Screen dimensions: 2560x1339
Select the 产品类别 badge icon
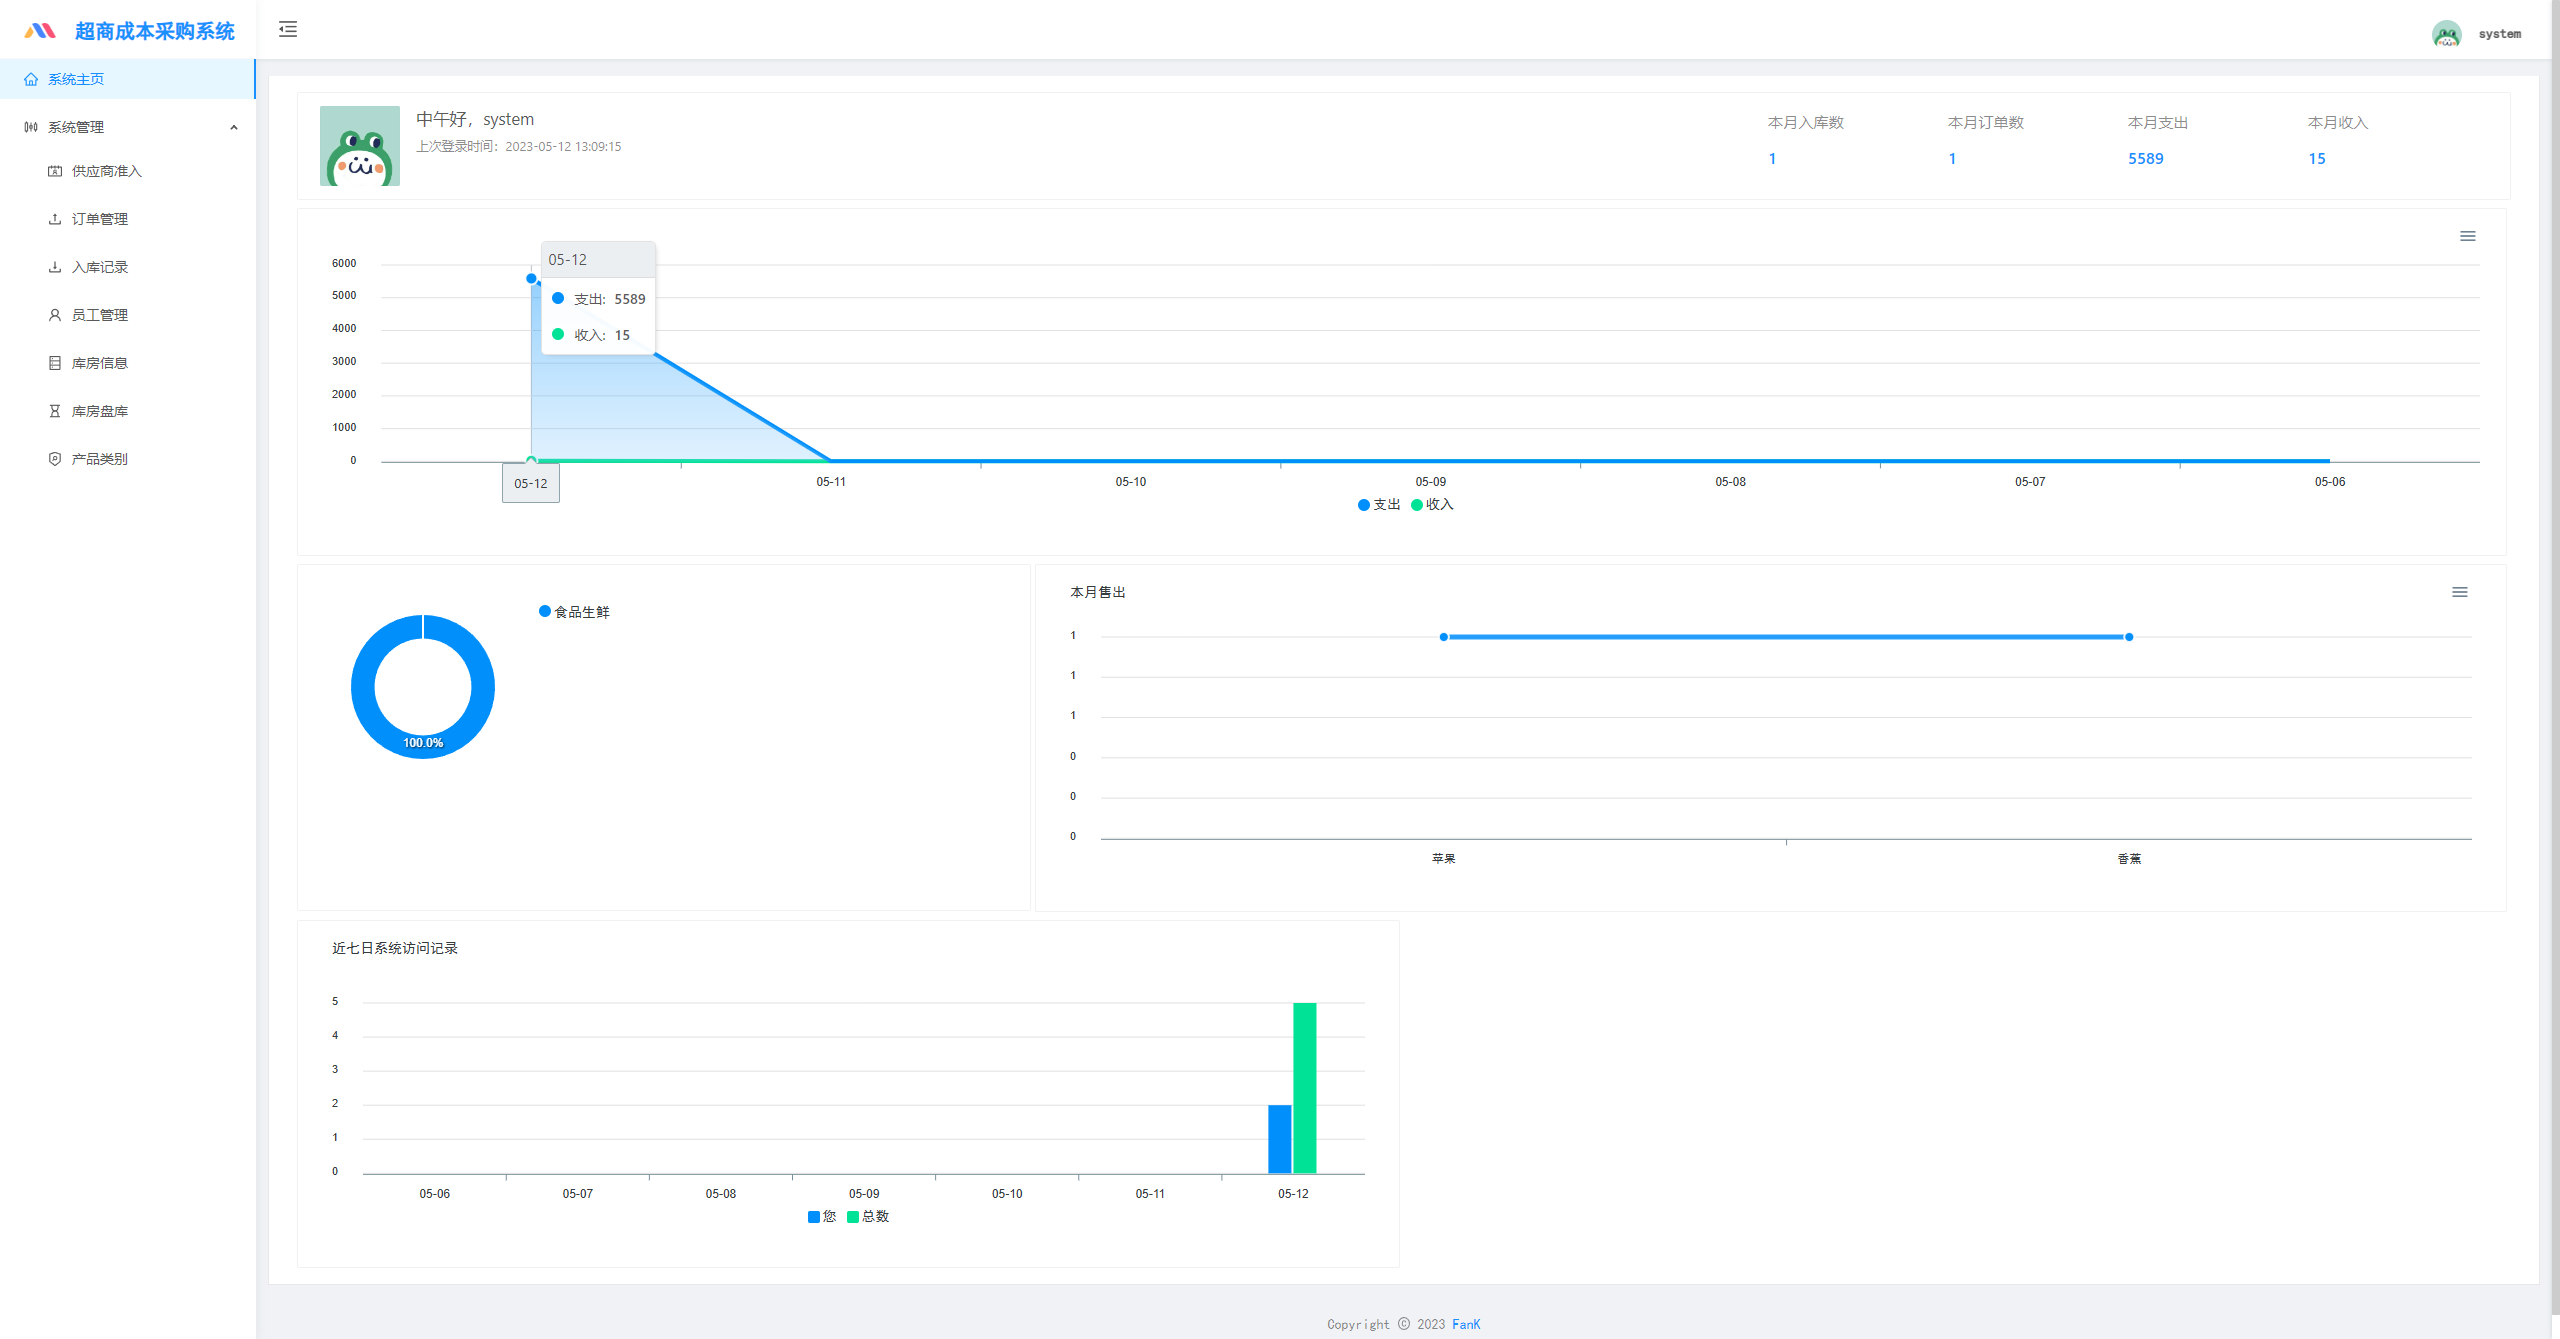[x=55, y=458]
